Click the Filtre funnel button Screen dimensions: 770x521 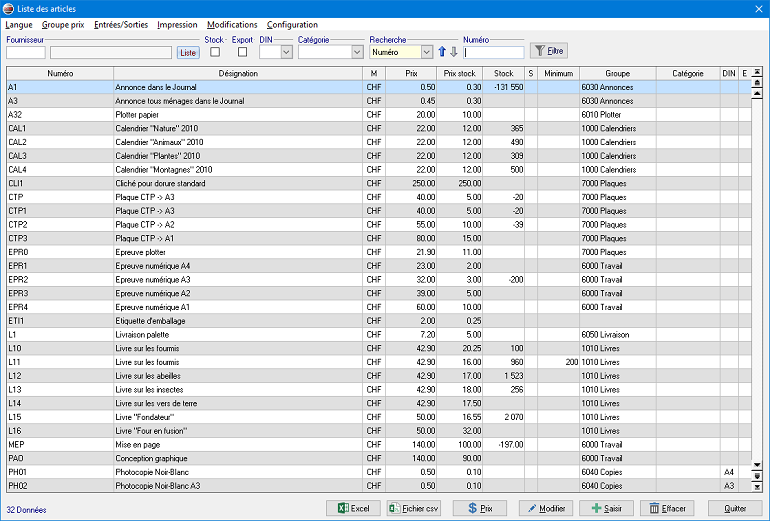click(x=549, y=51)
